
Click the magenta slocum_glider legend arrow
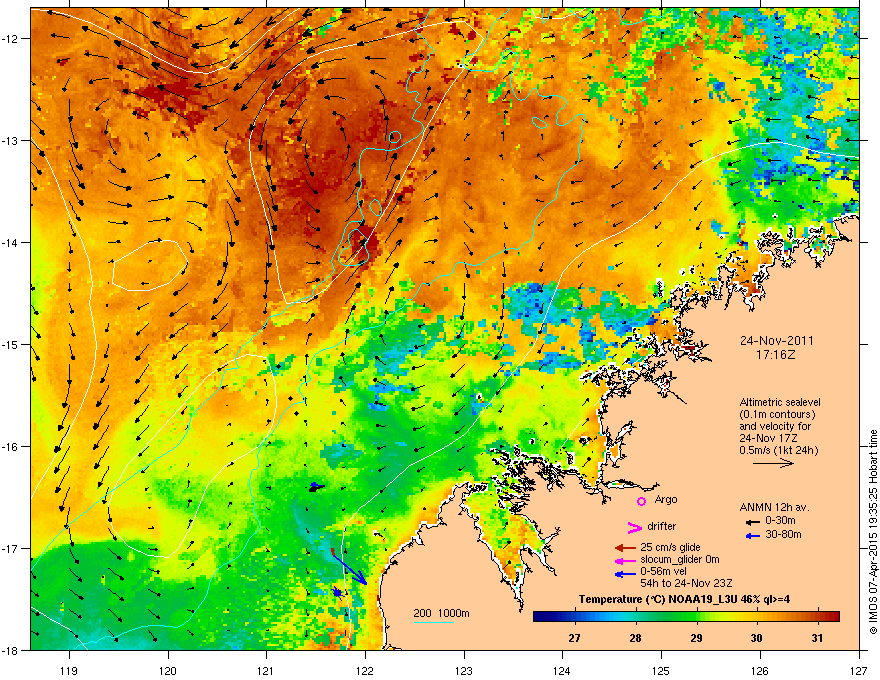click(625, 560)
